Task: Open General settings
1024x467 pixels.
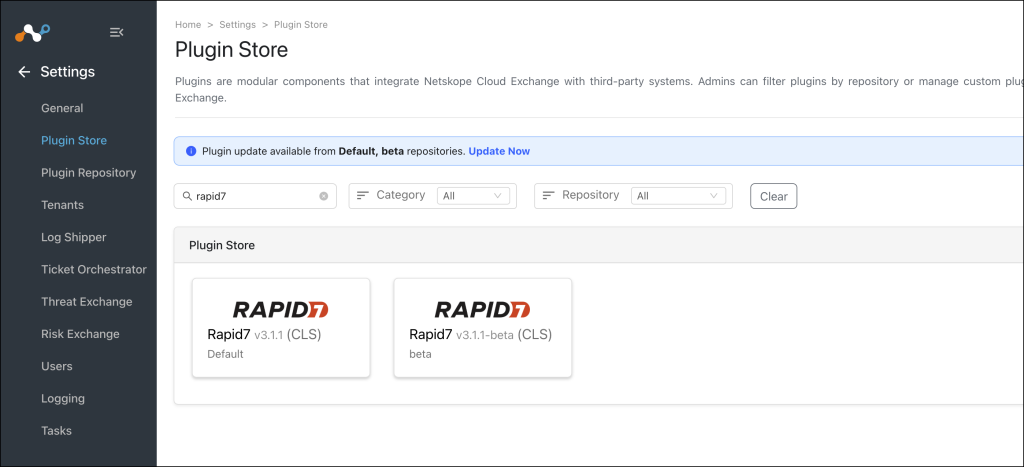Action: [x=62, y=108]
